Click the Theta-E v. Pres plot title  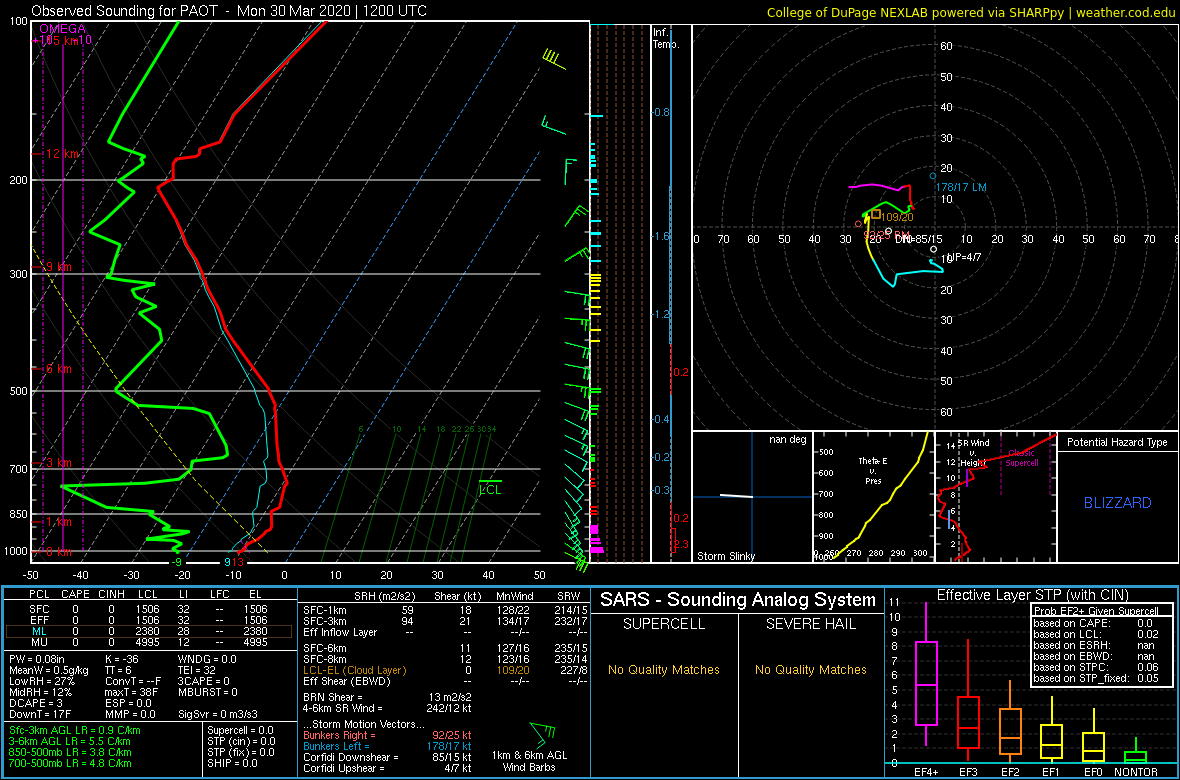(x=874, y=471)
